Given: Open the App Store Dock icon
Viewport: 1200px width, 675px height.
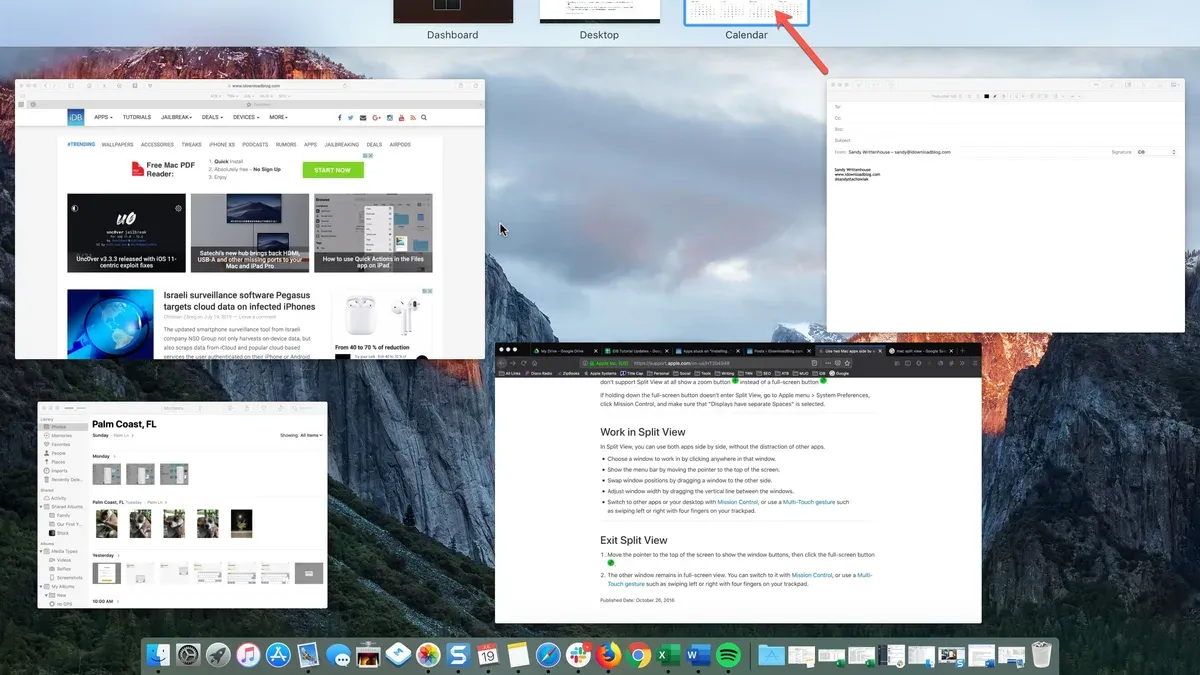Looking at the screenshot, I should [x=278, y=655].
